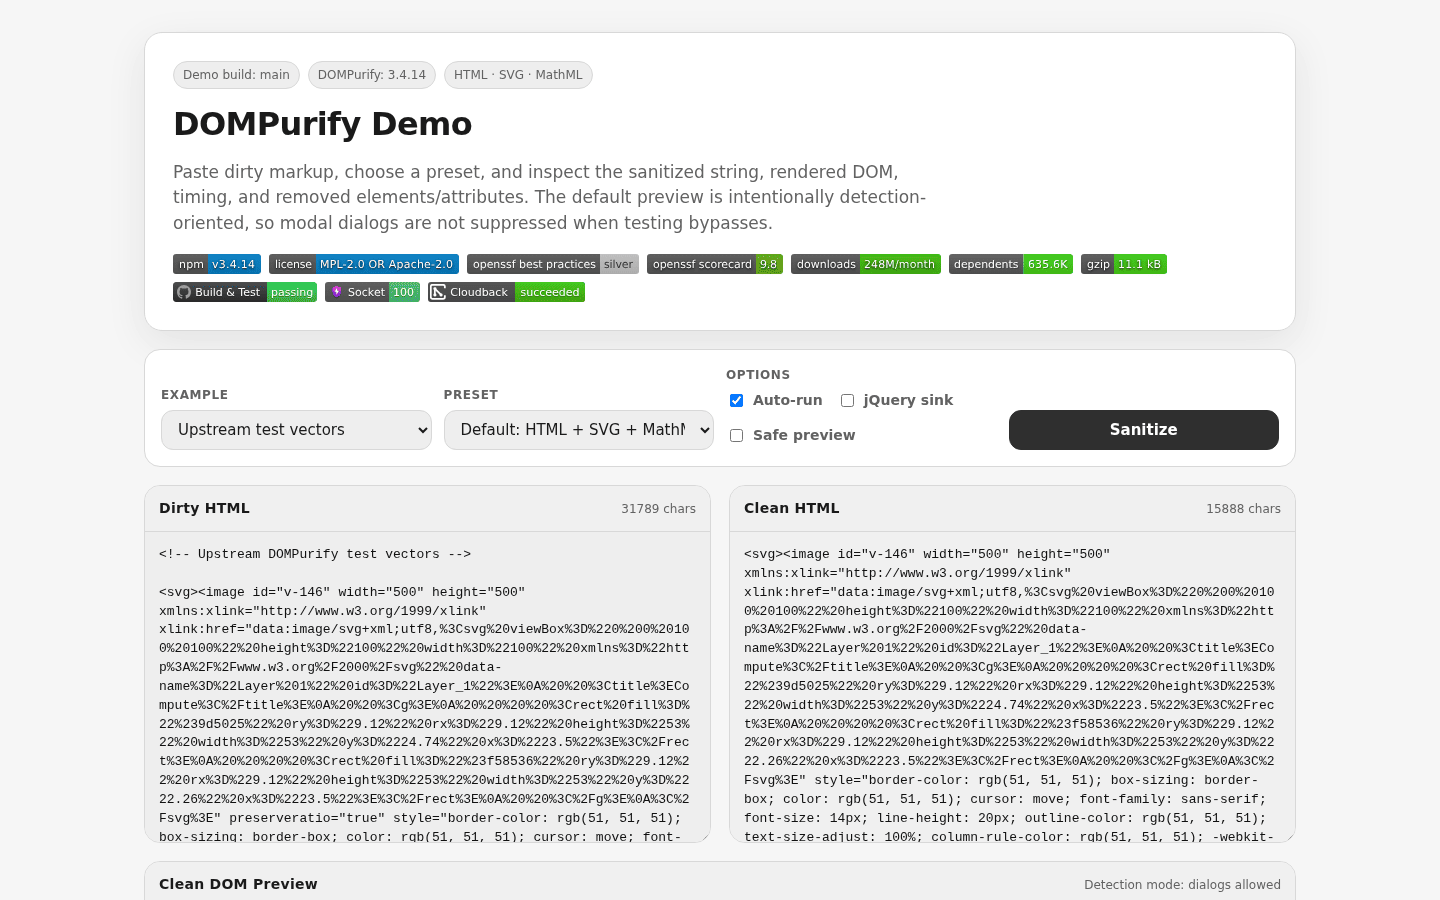The height and width of the screenshot is (900, 1440).
Task: Click the Detection mode: dialogs allowed label
Action: tap(1182, 885)
